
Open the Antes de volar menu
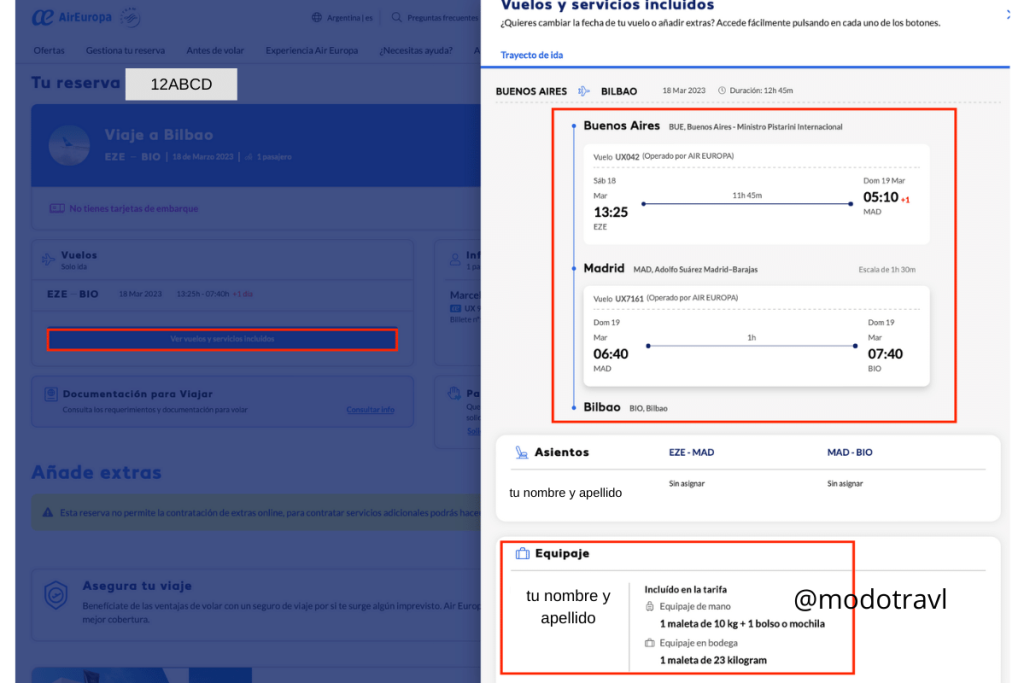(215, 51)
